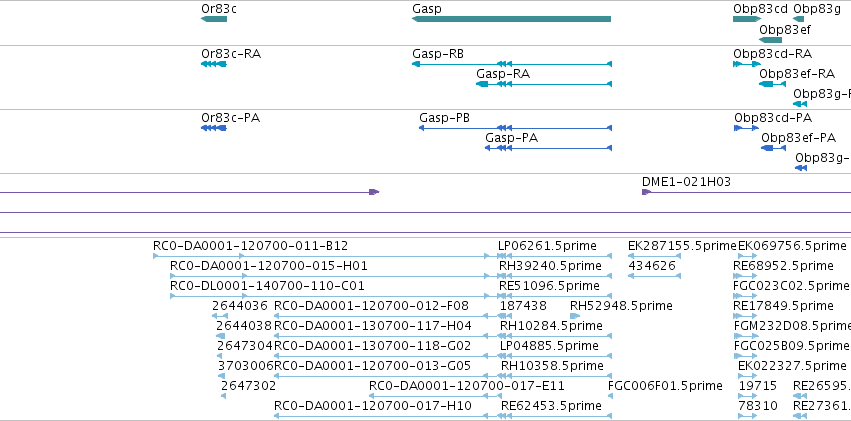Select the Or83c-PA protein feature
The height and width of the screenshot is (421, 851).
tap(214, 128)
